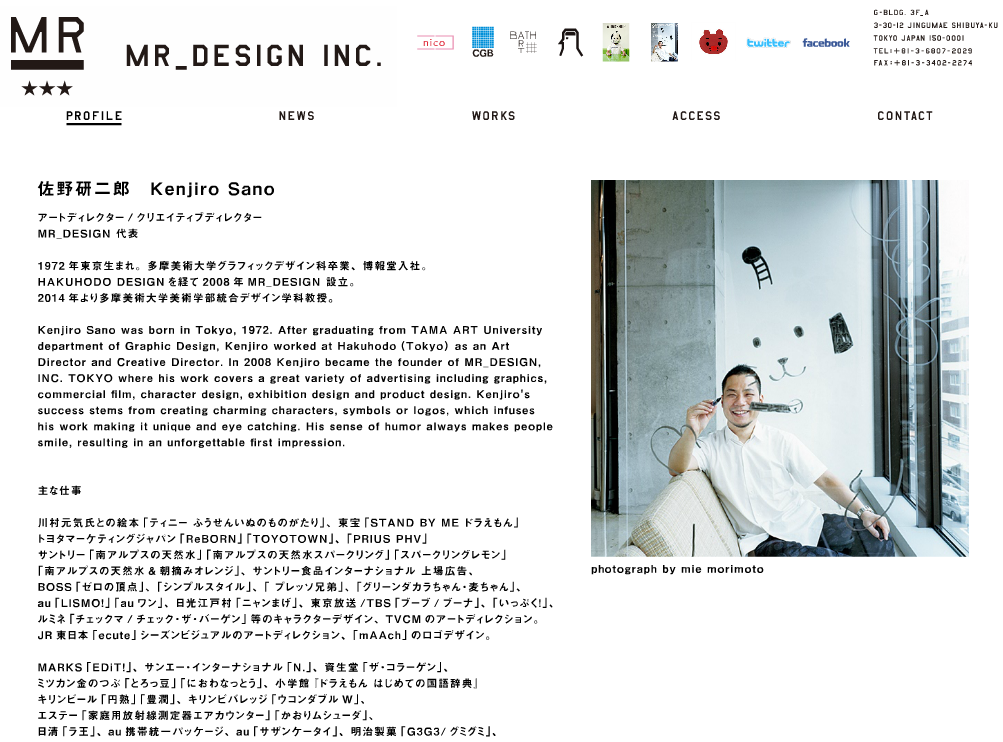Click the 'Kenjiro Sano was born in Tokyo' paragraph
1003x742 pixels.
[x=295, y=386]
